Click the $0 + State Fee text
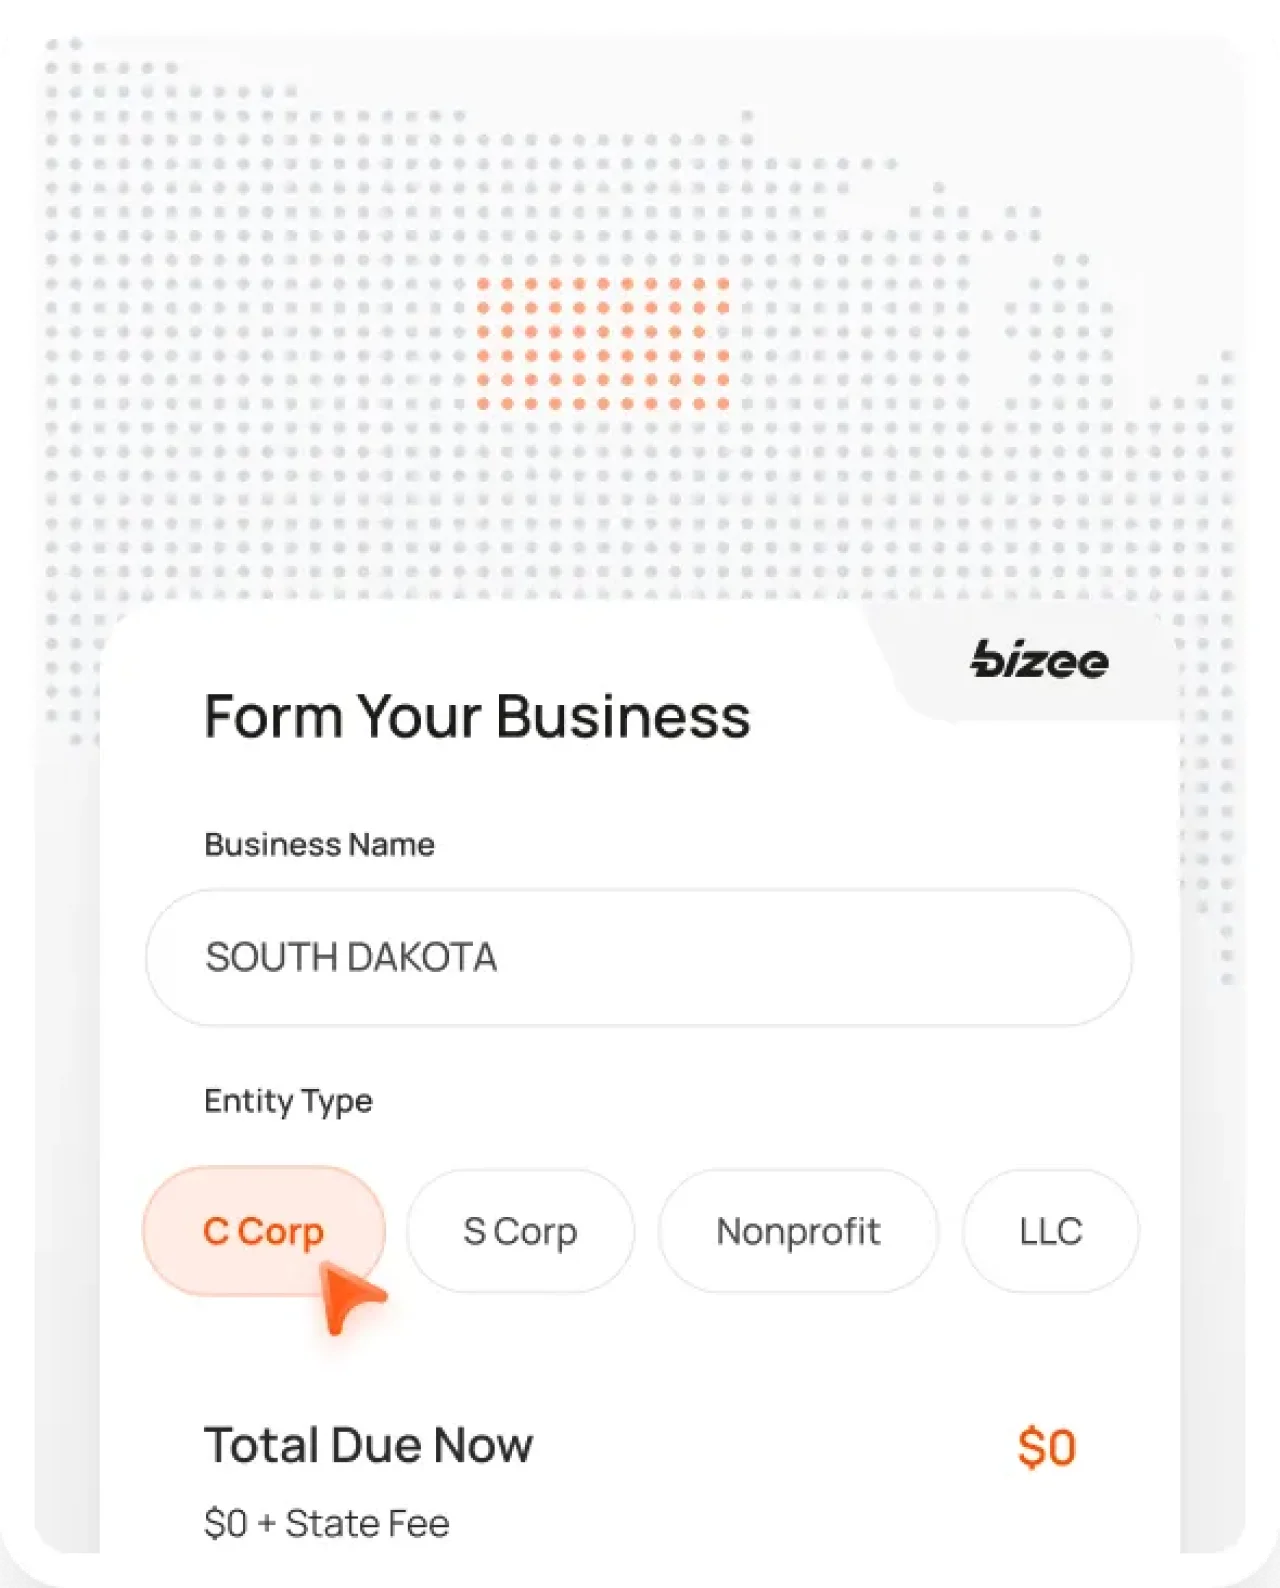 coord(327,1522)
